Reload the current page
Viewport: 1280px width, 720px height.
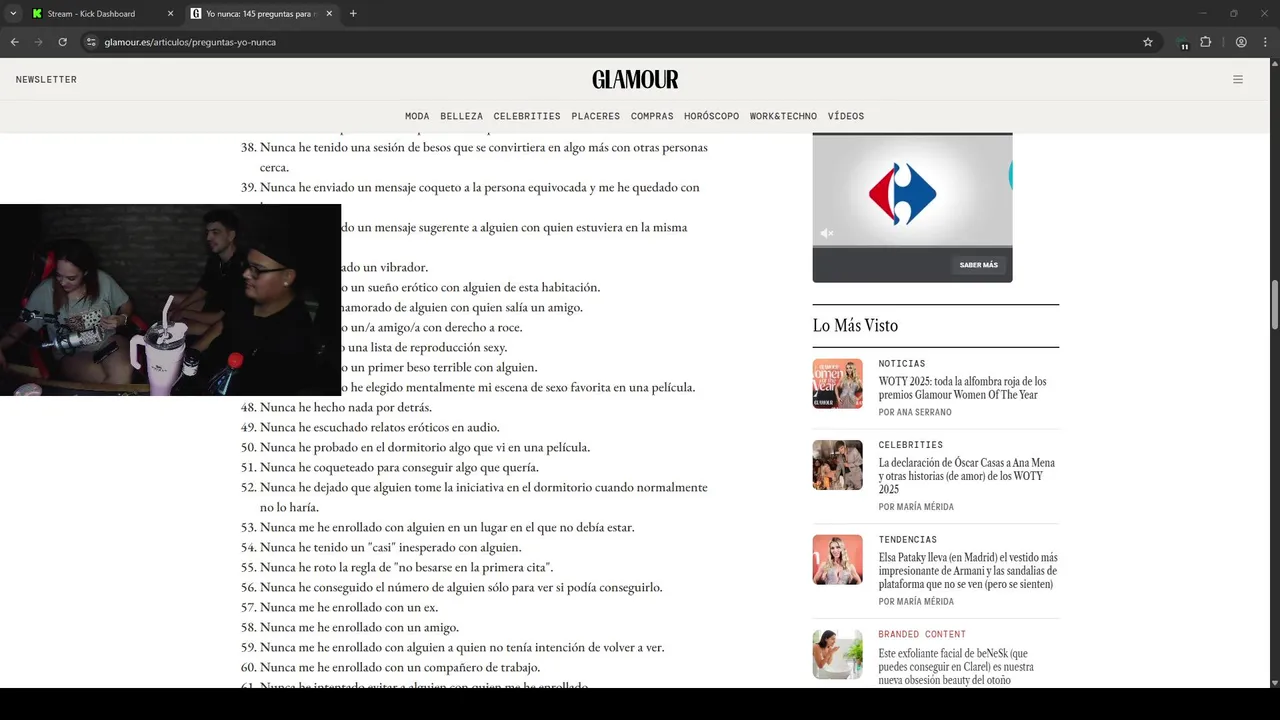pos(63,42)
